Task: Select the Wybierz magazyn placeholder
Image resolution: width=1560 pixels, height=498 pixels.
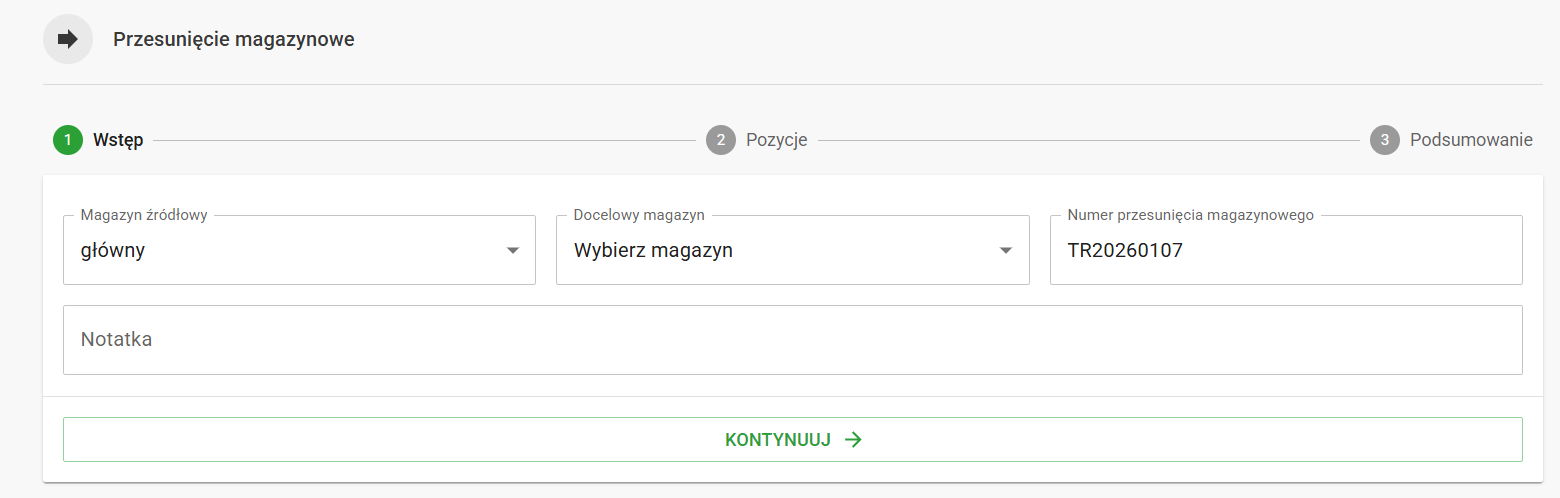Action: pos(653,251)
